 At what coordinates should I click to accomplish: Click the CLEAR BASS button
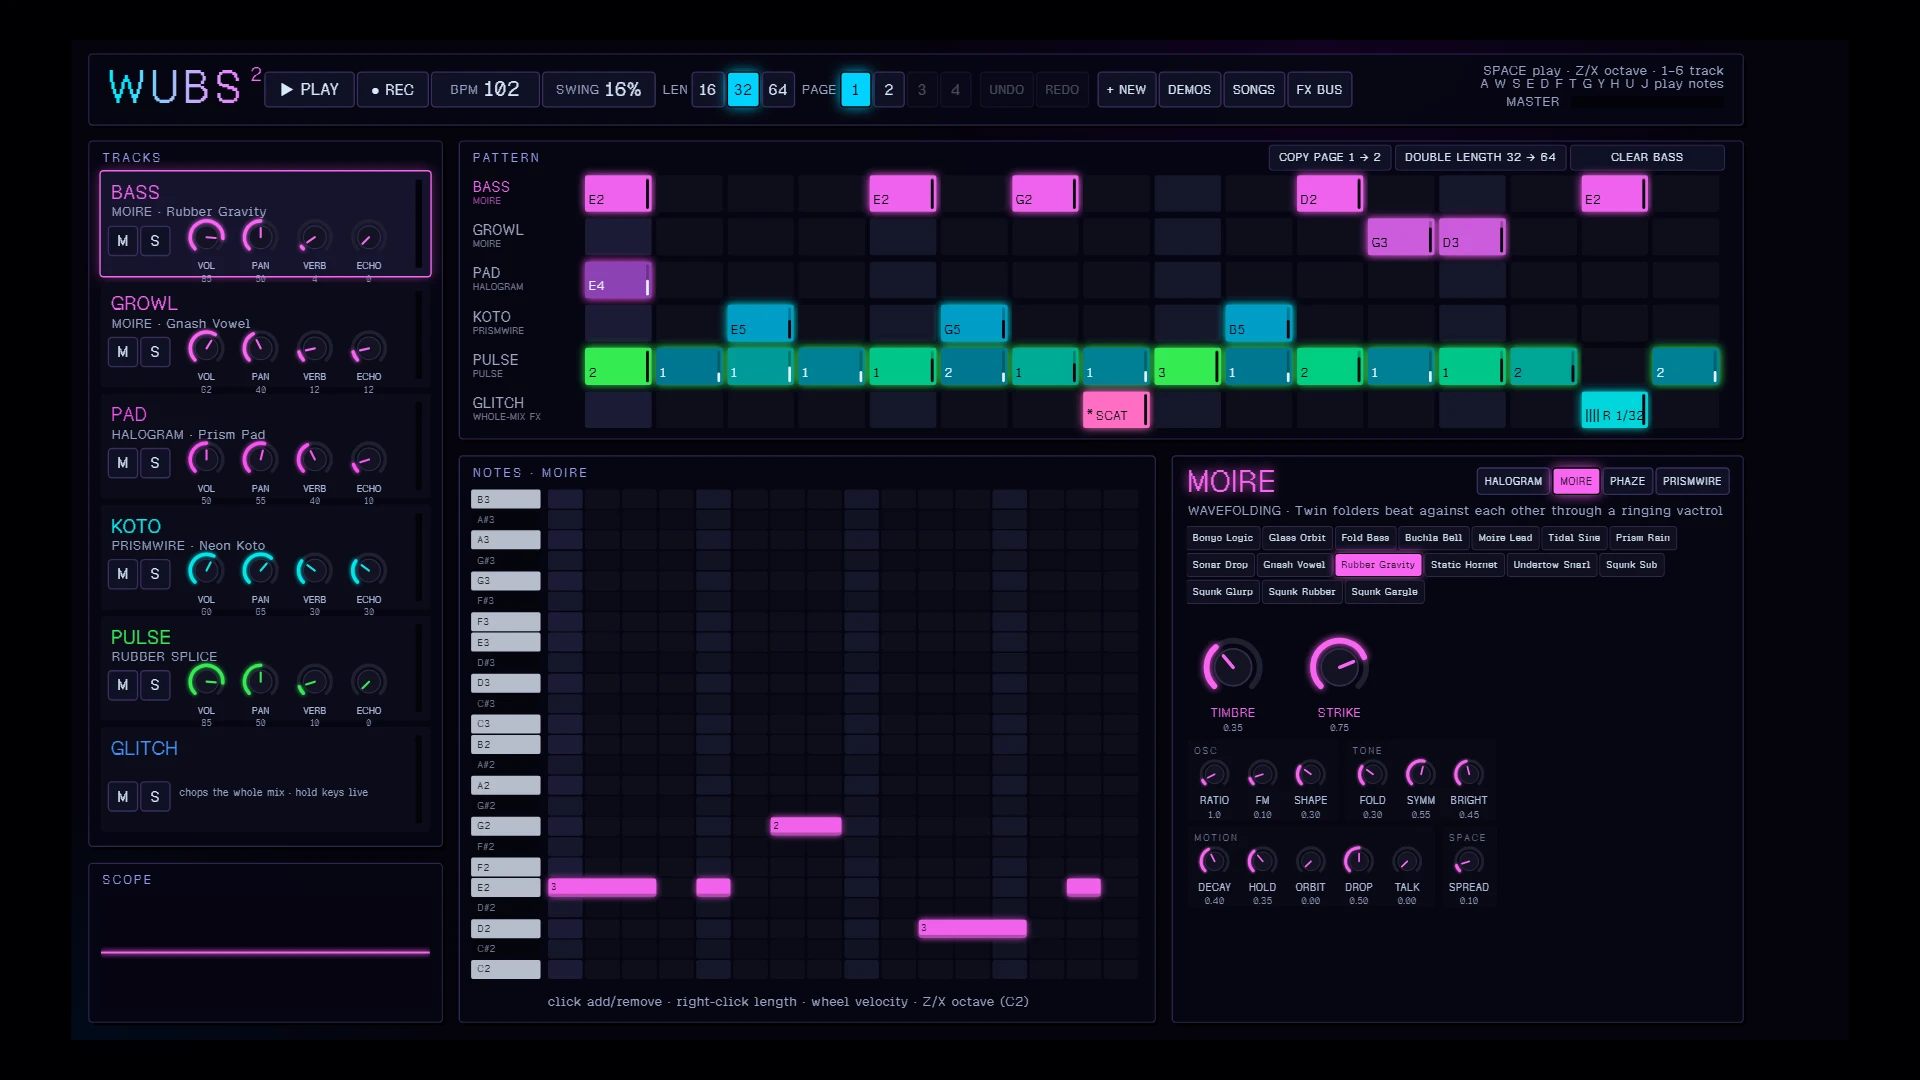click(x=1646, y=158)
